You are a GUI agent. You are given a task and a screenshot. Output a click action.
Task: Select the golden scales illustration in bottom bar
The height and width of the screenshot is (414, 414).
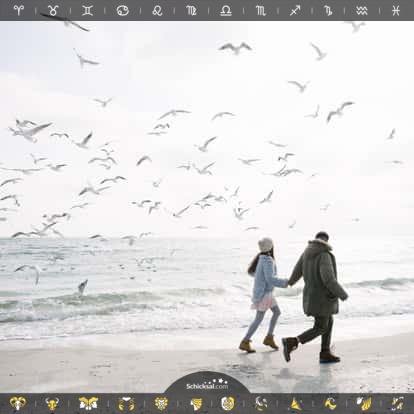coord(228,403)
